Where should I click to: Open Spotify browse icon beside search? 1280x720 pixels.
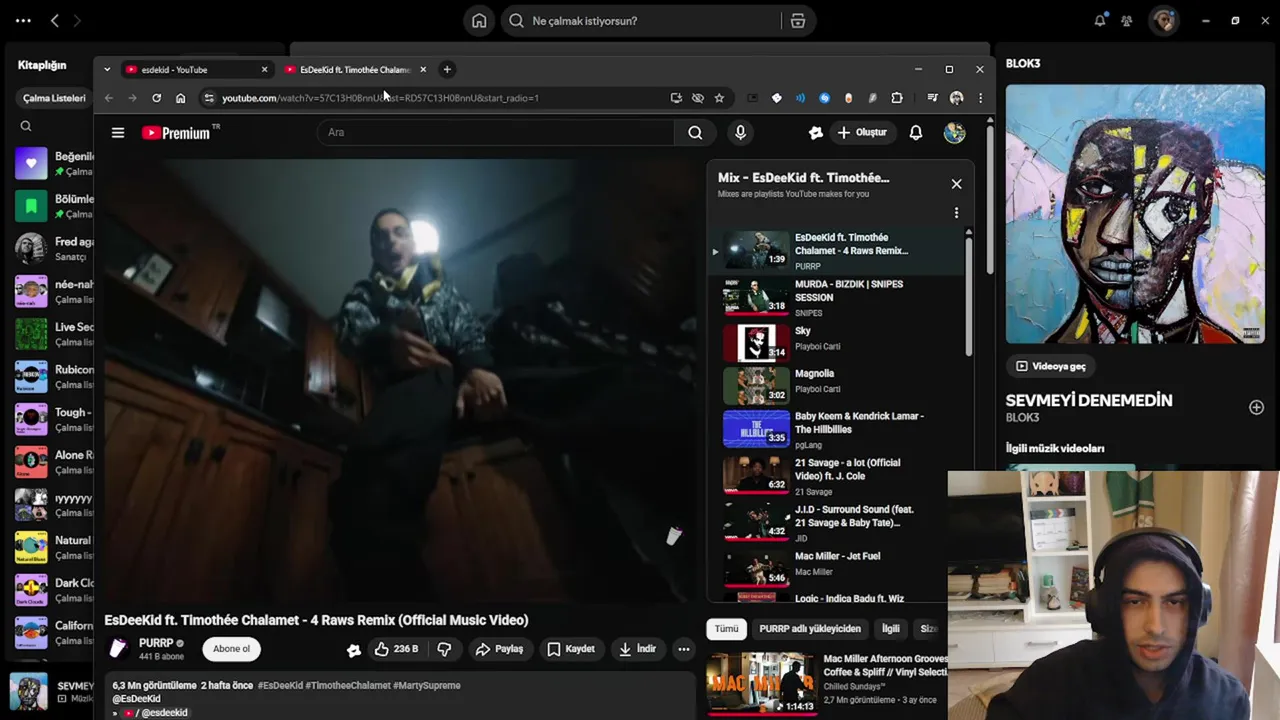pos(797,21)
